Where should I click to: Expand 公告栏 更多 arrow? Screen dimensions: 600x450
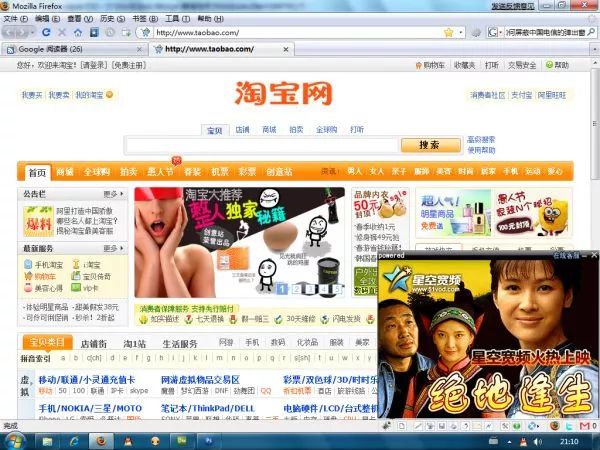coord(122,194)
